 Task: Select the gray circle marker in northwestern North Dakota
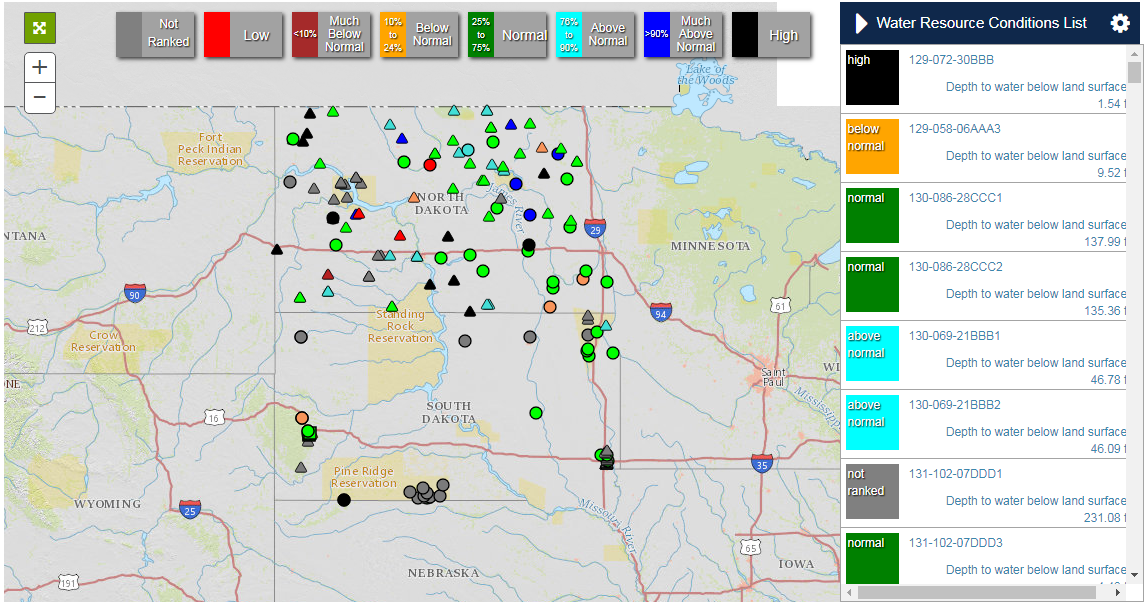(290, 182)
